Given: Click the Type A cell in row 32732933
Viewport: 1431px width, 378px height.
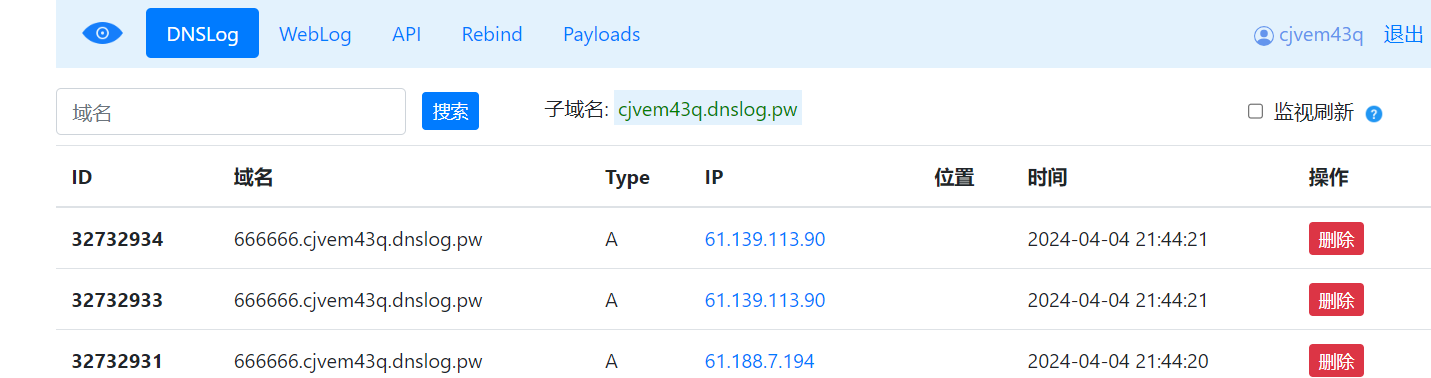Looking at the screenshot, I should click(x=612, y=301).
